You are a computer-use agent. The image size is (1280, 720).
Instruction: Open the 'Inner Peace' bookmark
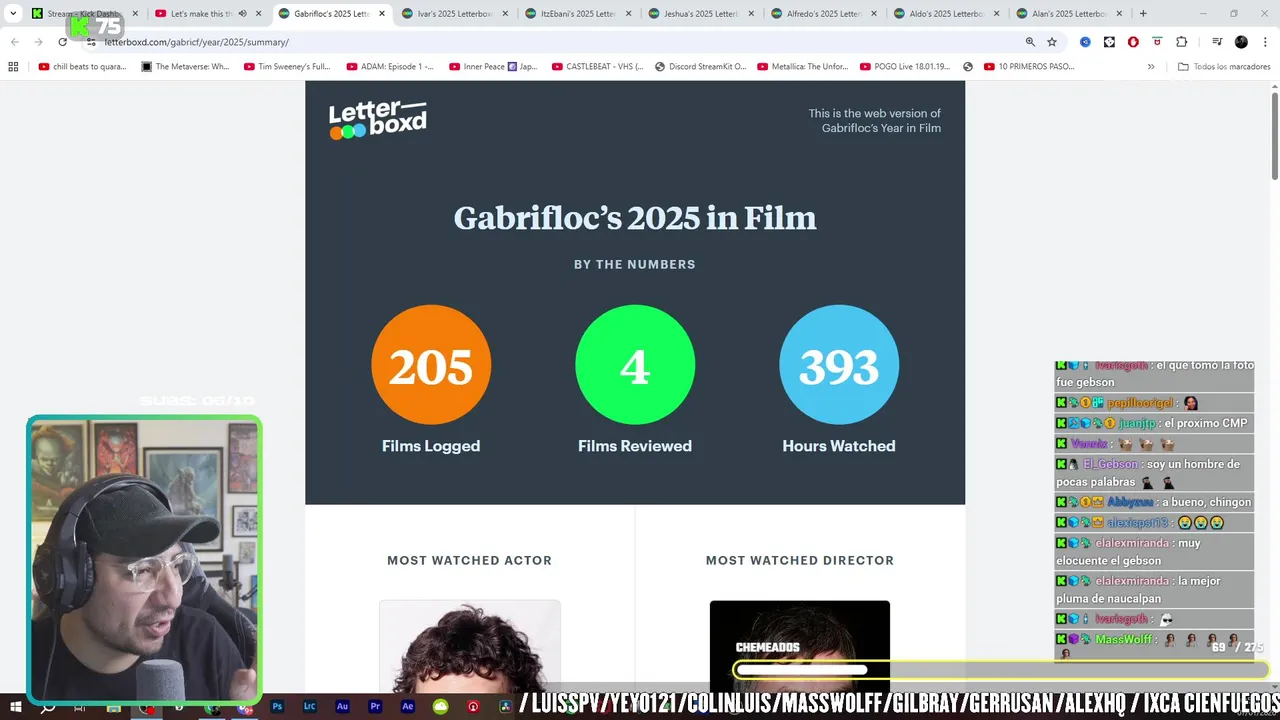pos(493,67)
